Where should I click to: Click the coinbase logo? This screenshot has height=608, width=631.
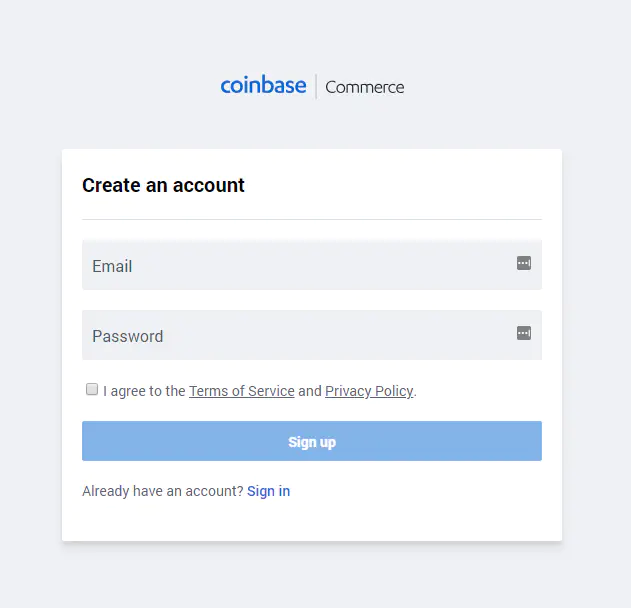click(x=263, y=86)
